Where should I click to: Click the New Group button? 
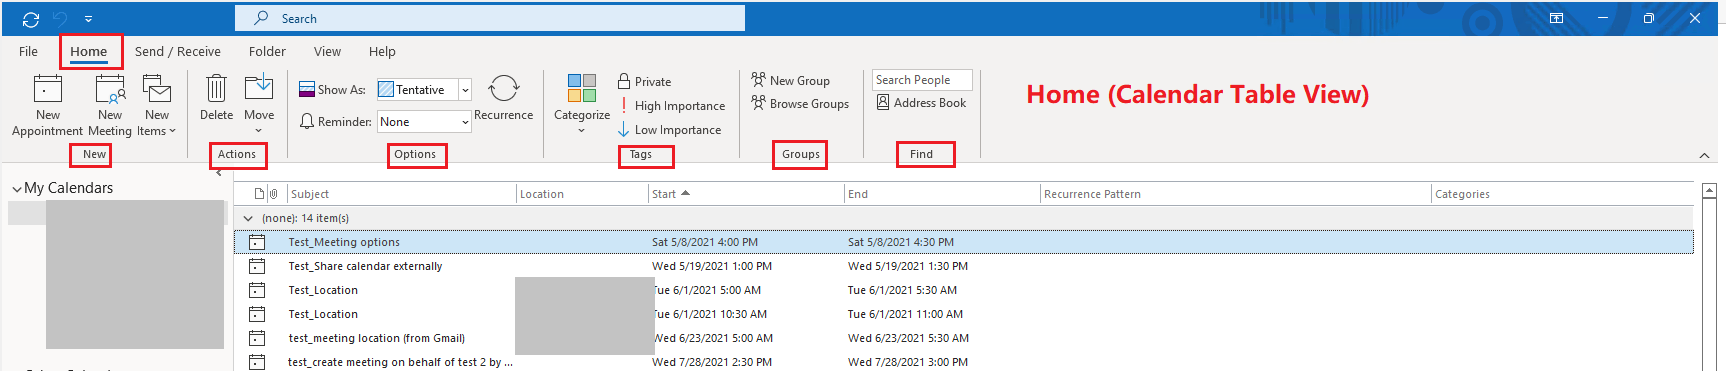tap(791, 80)
